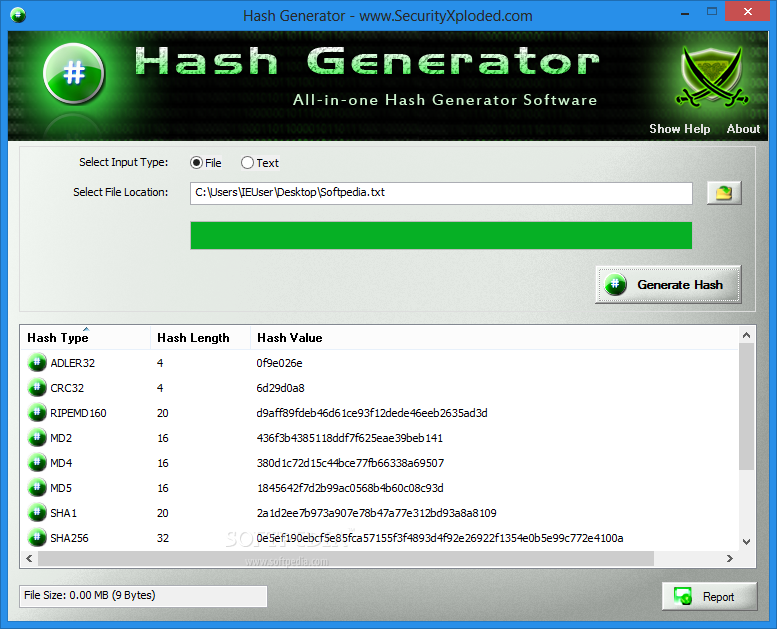Click the browse file folder icon
Viewport: 777px width, 629px height.
click(x=724, y=193)
